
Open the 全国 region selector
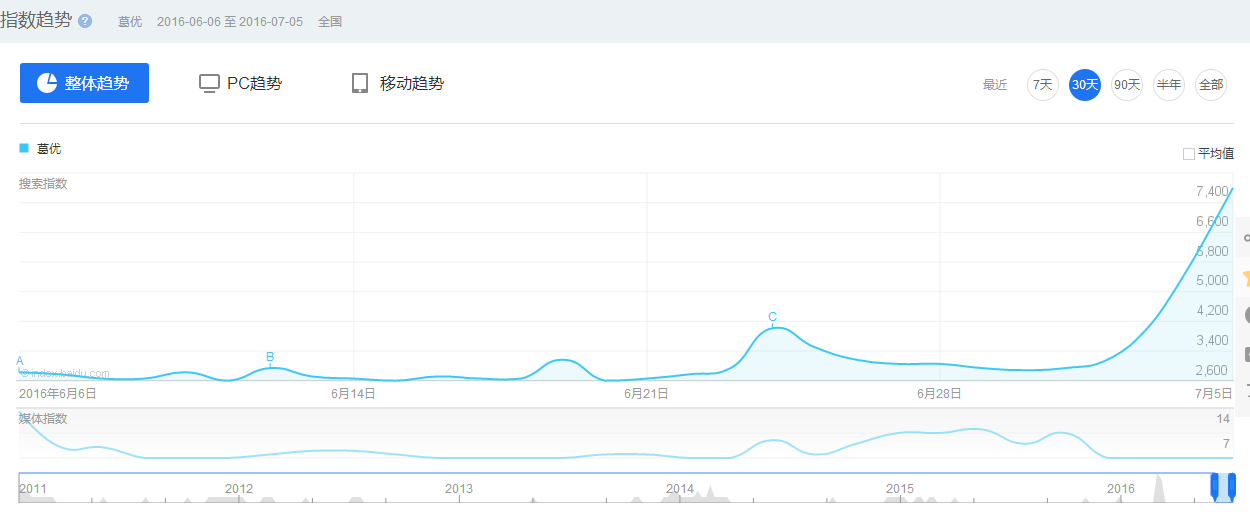[330, 21]
